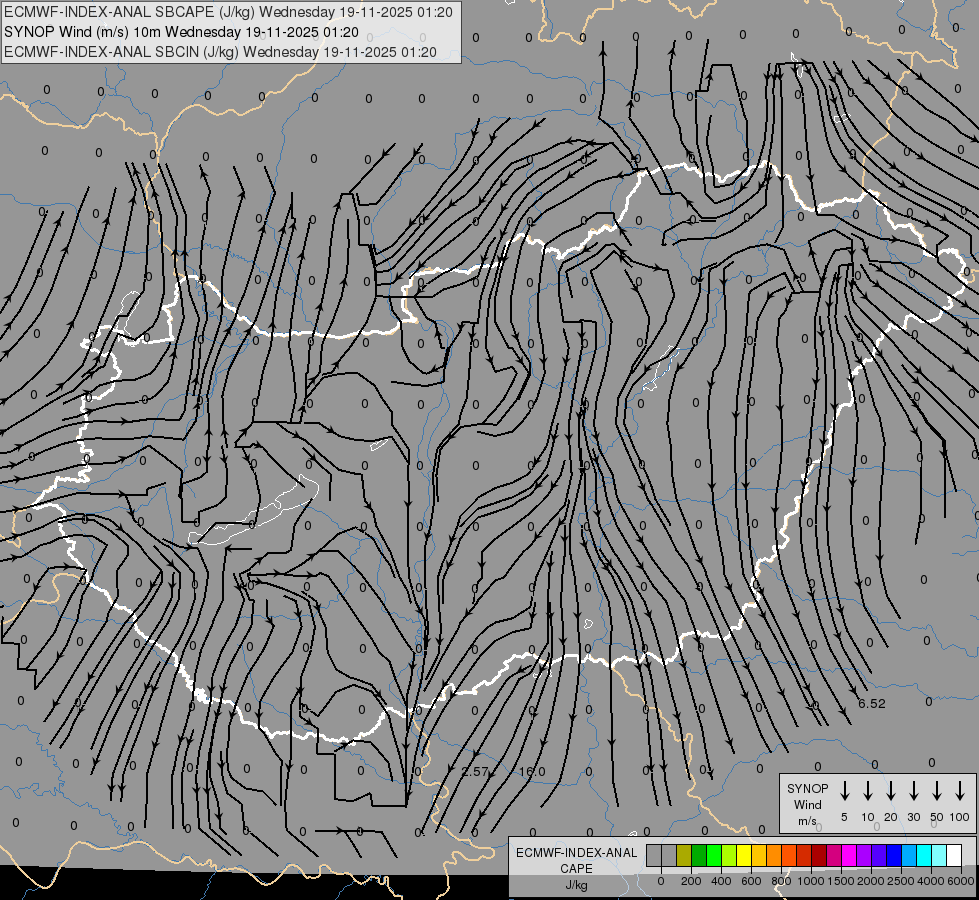This screenshot has height=900, width=979.
Task: Click the 5 m/s wind arrow in legend
Action: click(x=844, y=790)
